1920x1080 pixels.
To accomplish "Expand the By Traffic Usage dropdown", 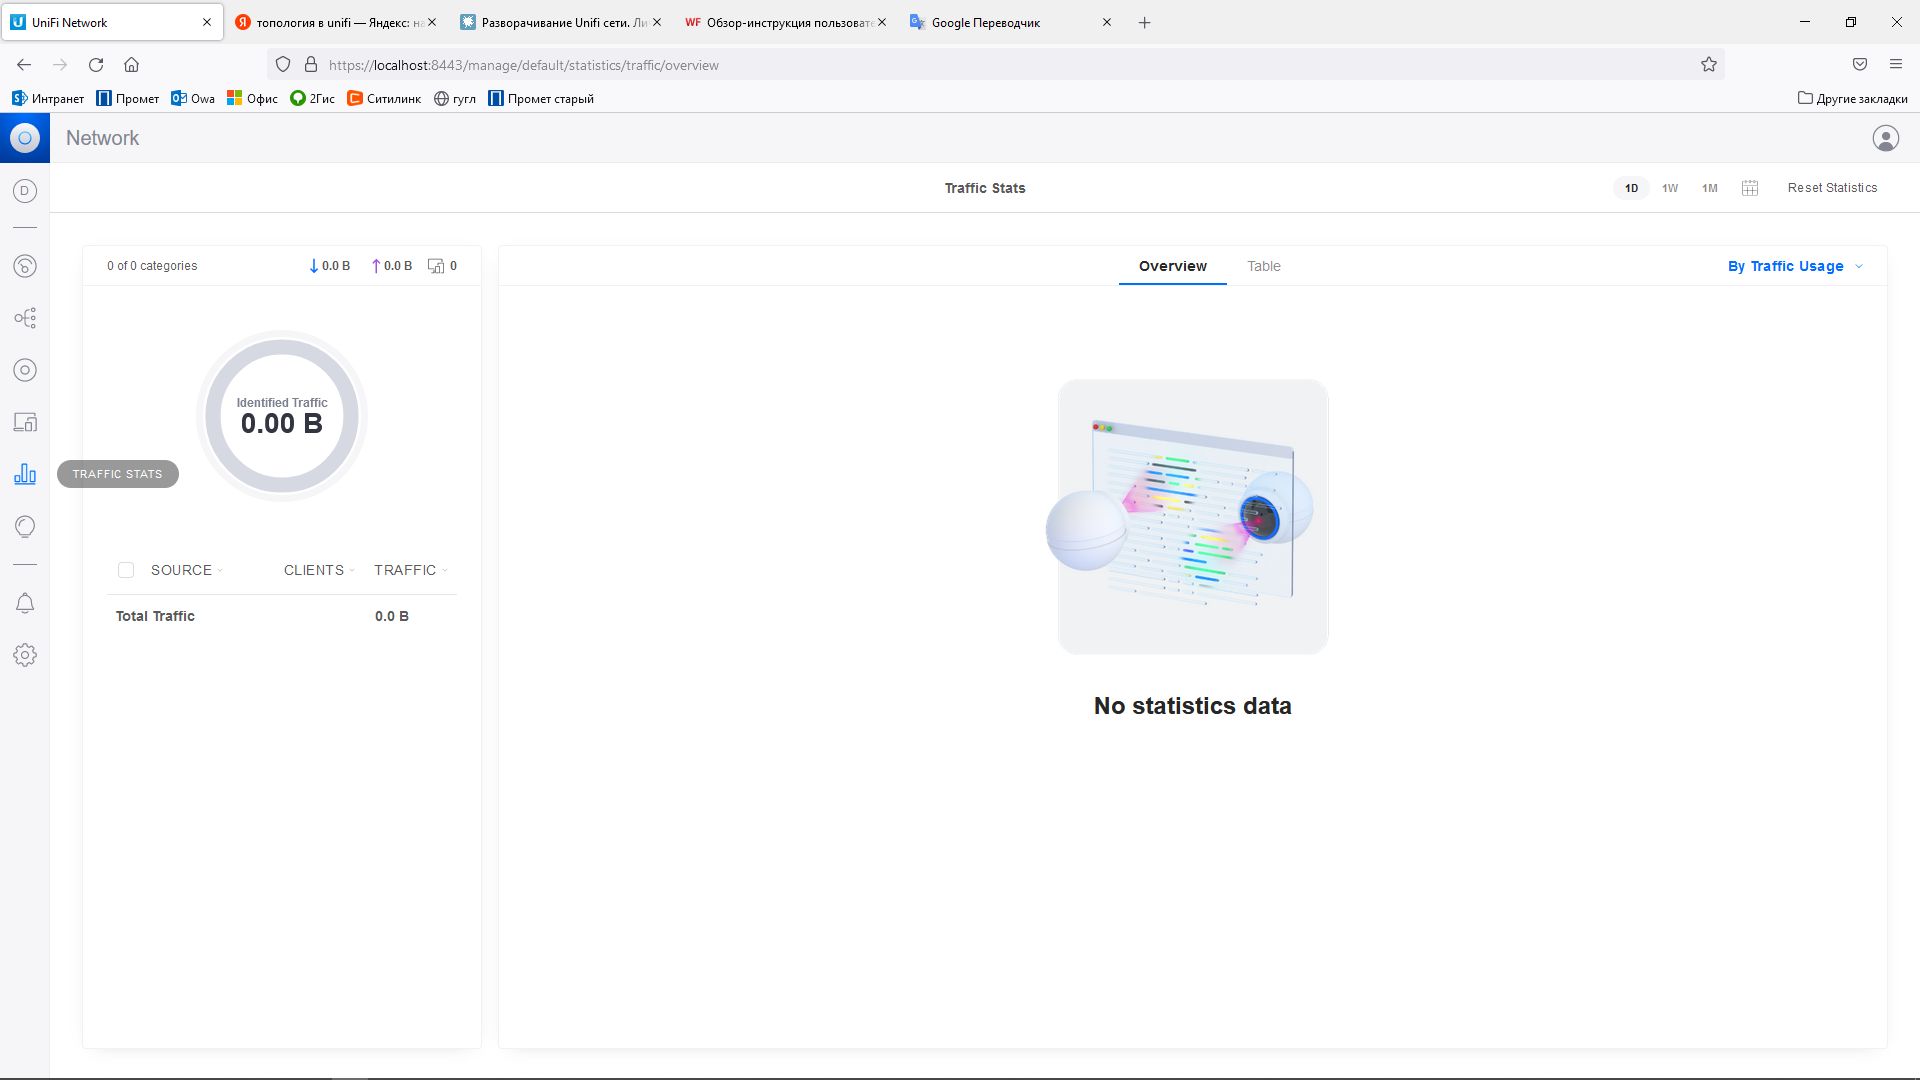I will pyautogui.click(x=1795, y=266).
